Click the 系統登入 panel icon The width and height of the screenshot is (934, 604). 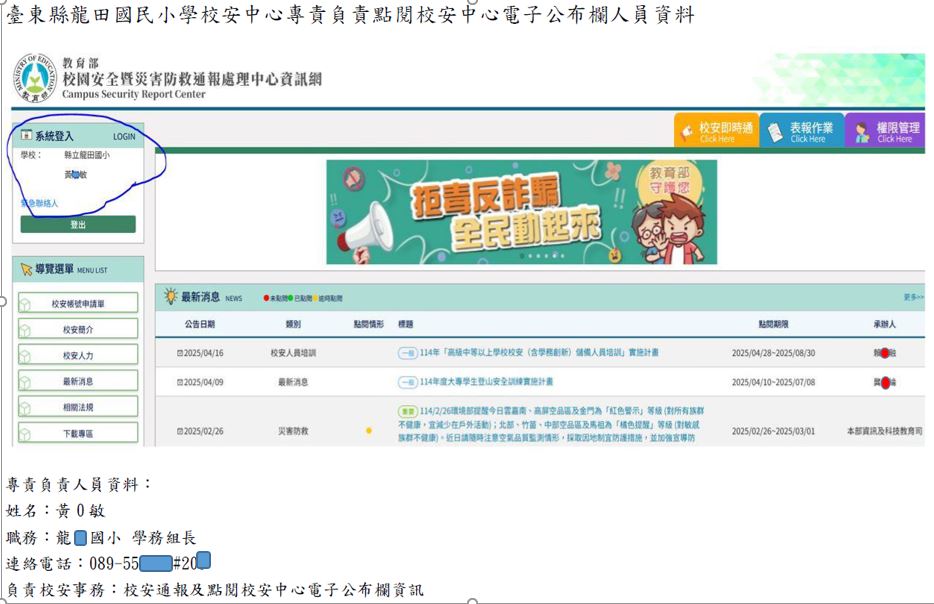26,136
